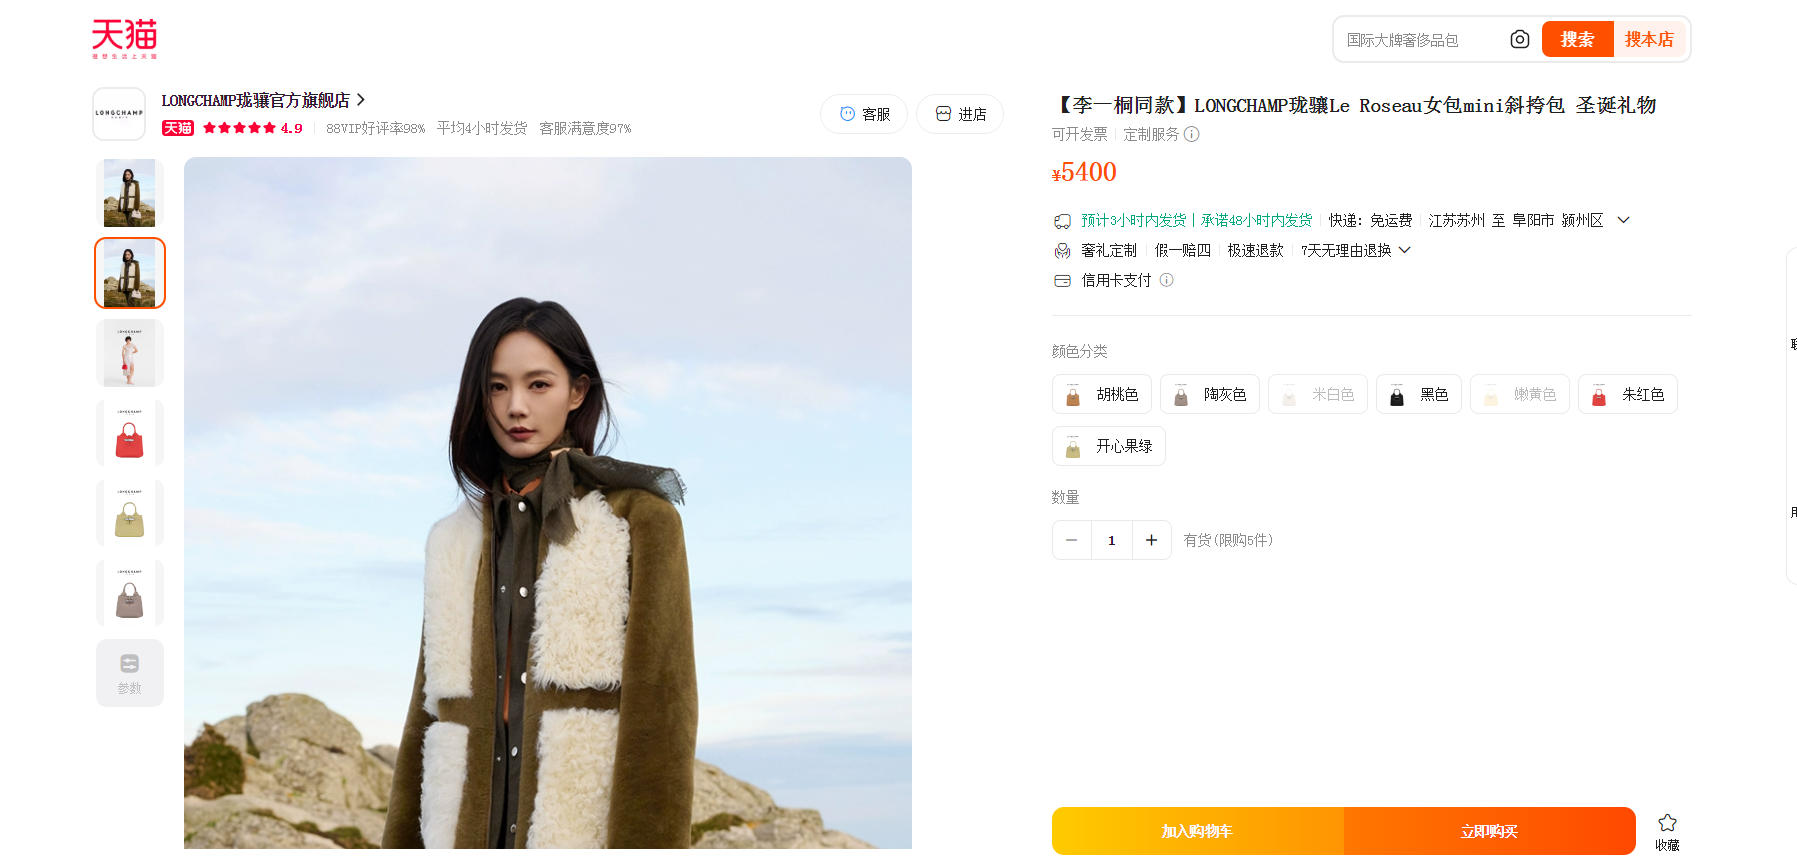Click the 客服 customer service button
The height and width of the screenshot is (864, 1797).
[x=864, y=114]
